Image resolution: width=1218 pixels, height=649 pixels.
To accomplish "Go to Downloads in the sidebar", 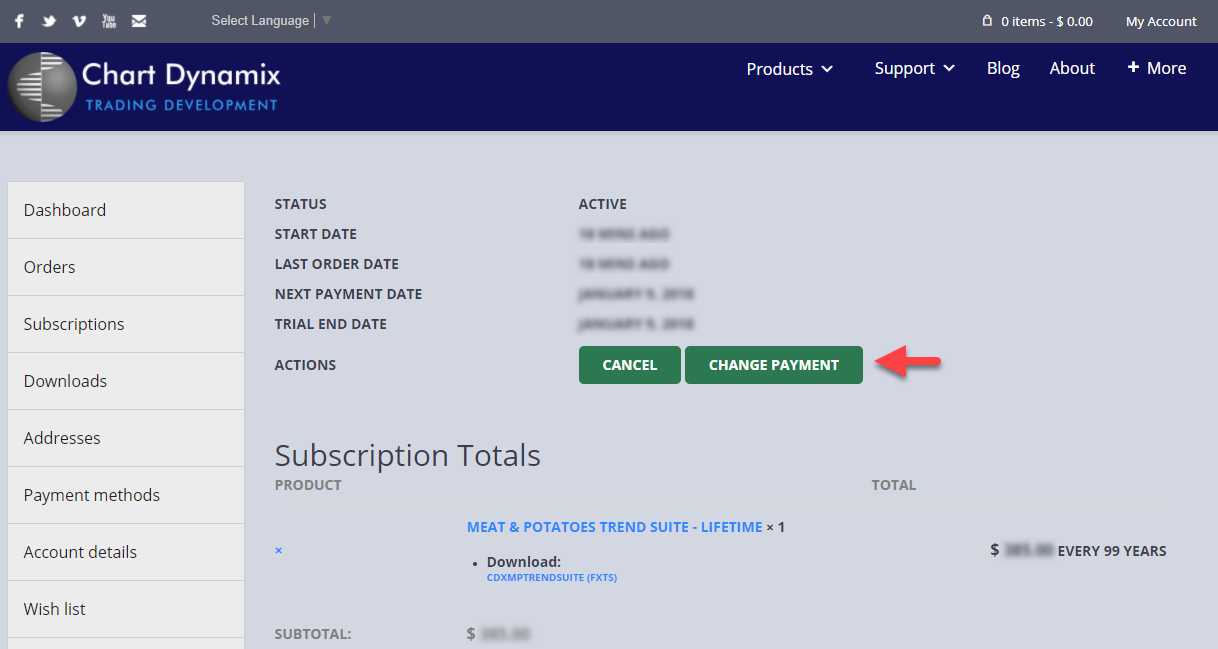I will (x=126, y=381).
